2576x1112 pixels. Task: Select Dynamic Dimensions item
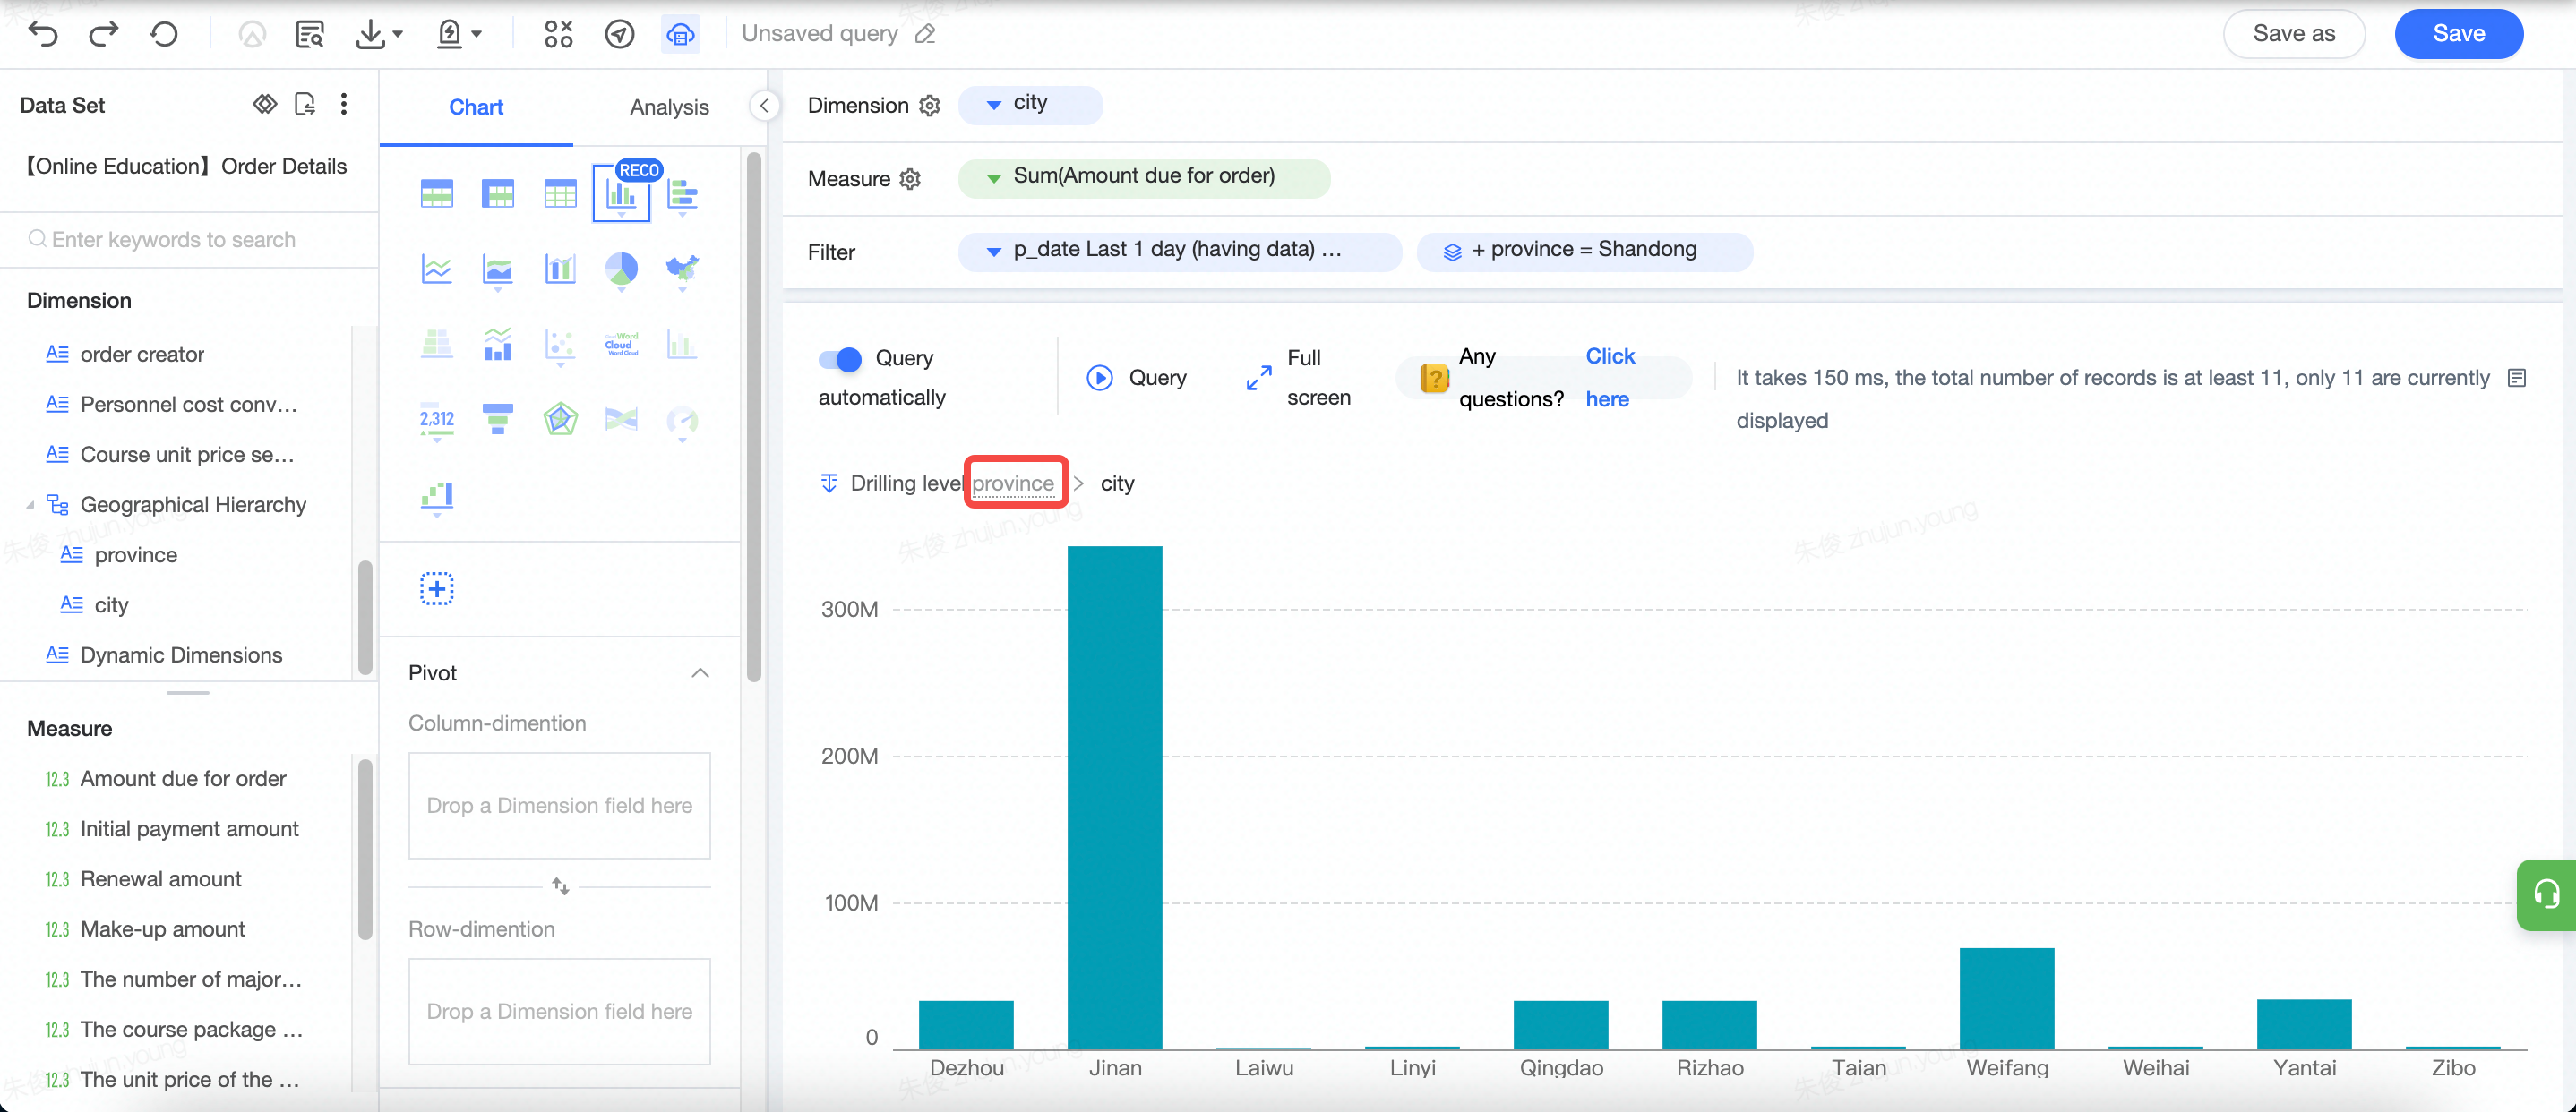pyautogui.click(x=181, y=655)
